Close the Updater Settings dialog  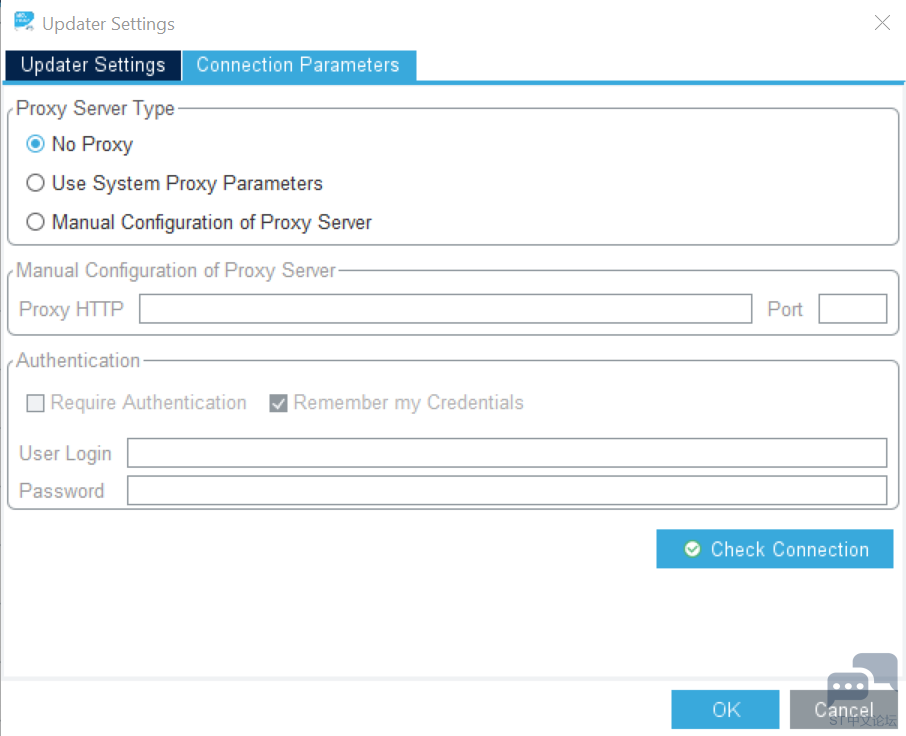882,23
